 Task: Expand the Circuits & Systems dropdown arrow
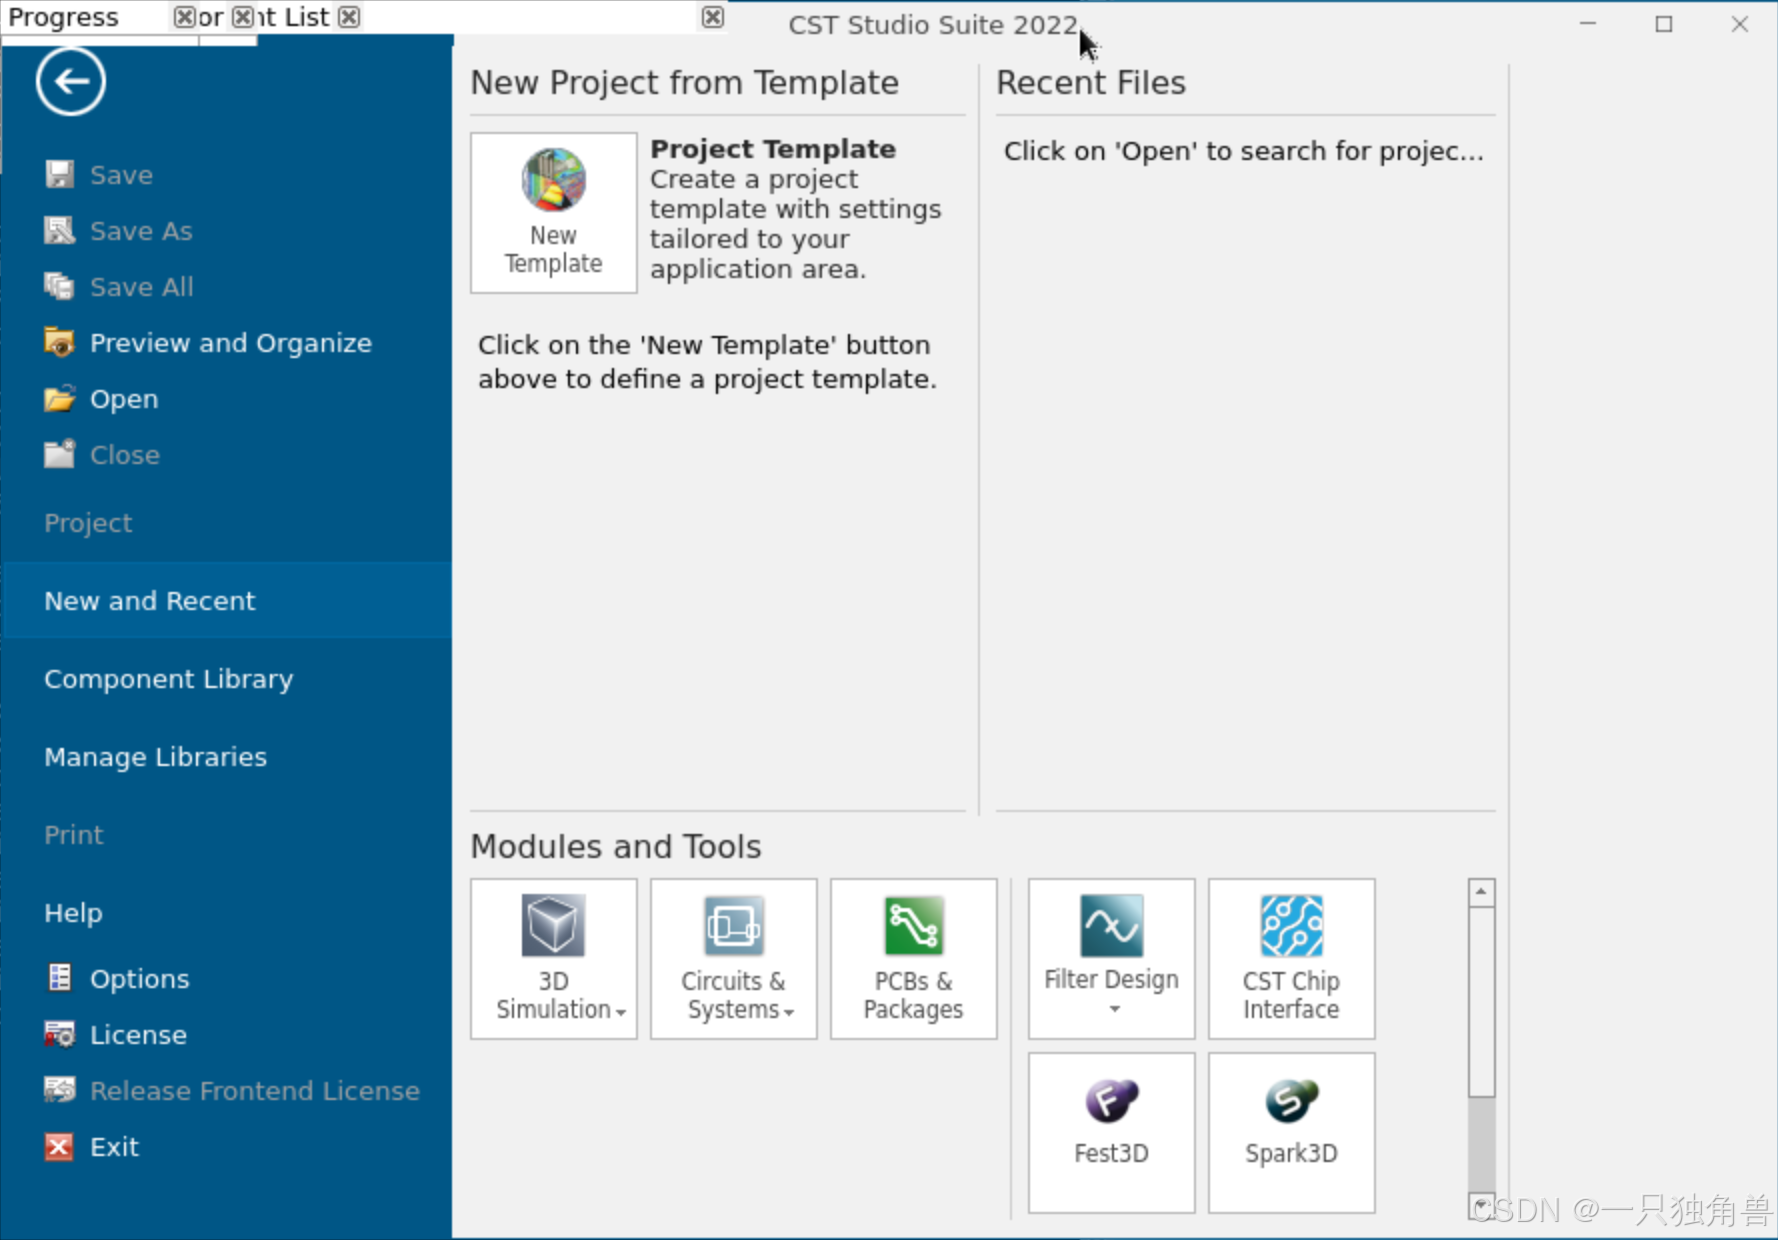[x=789, y=1012]
